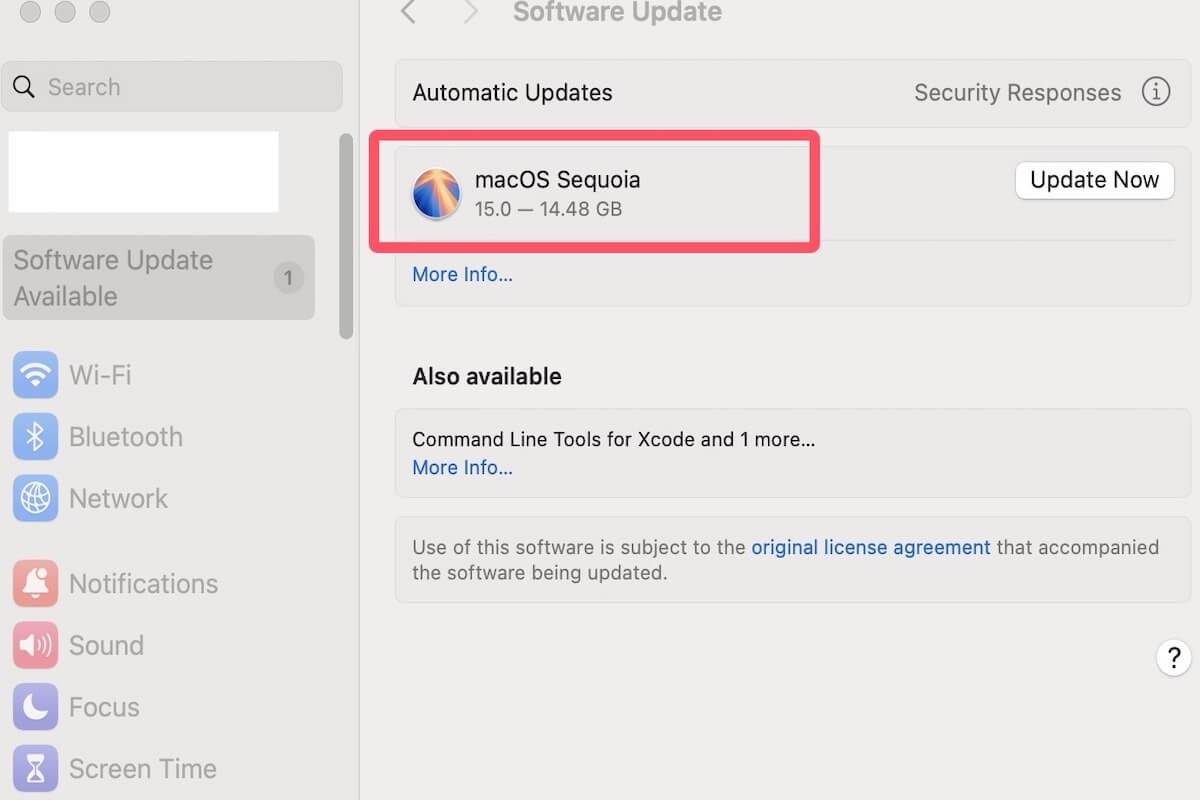Image resolution: width=1200 pixels, height=800 pixels.
Task: Click the Security Responses label in Automatic Updates
Action: [x=1017, y=92]
